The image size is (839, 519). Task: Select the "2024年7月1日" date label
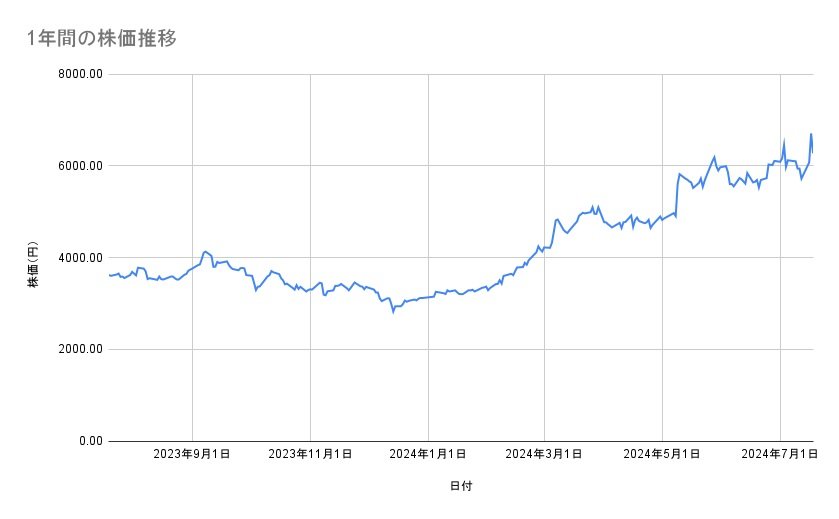780,454
